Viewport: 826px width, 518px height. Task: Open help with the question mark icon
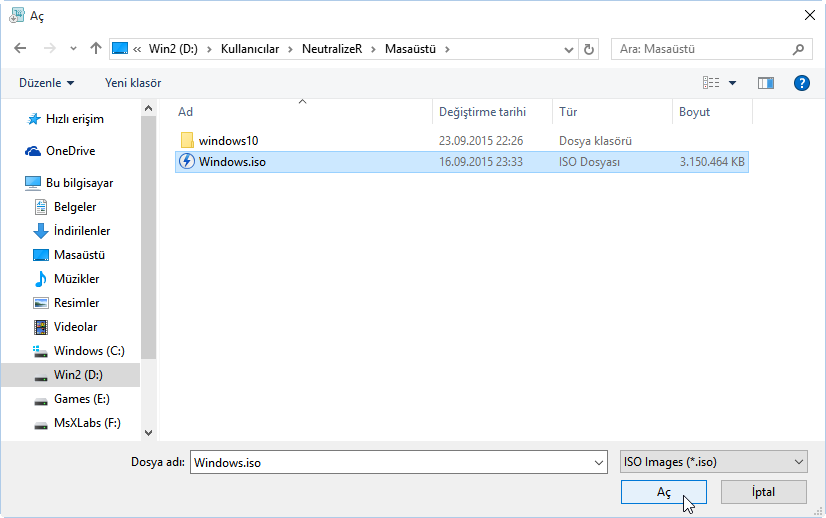(801, 83)
